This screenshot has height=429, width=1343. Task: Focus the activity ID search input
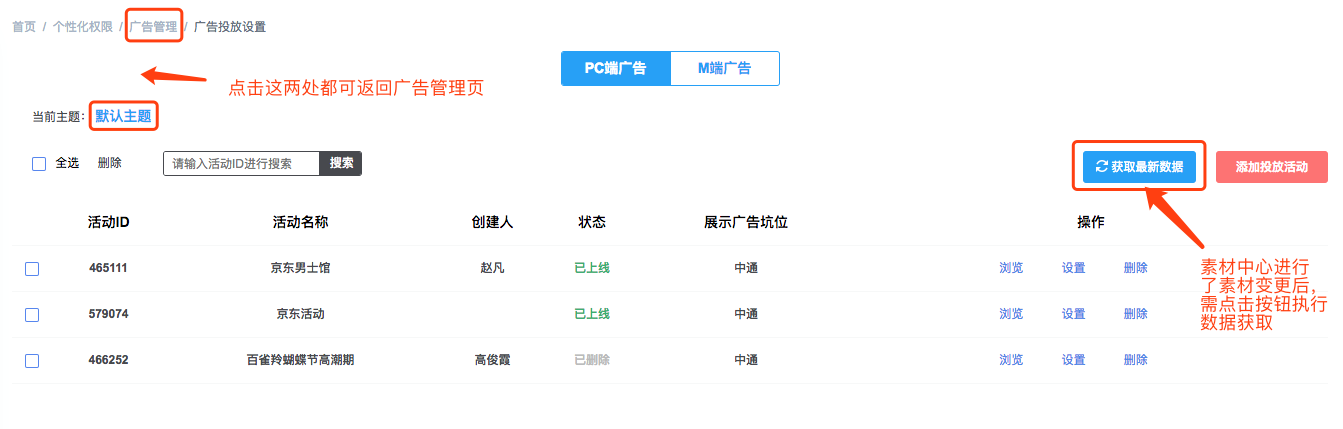(x=241, y=164)
